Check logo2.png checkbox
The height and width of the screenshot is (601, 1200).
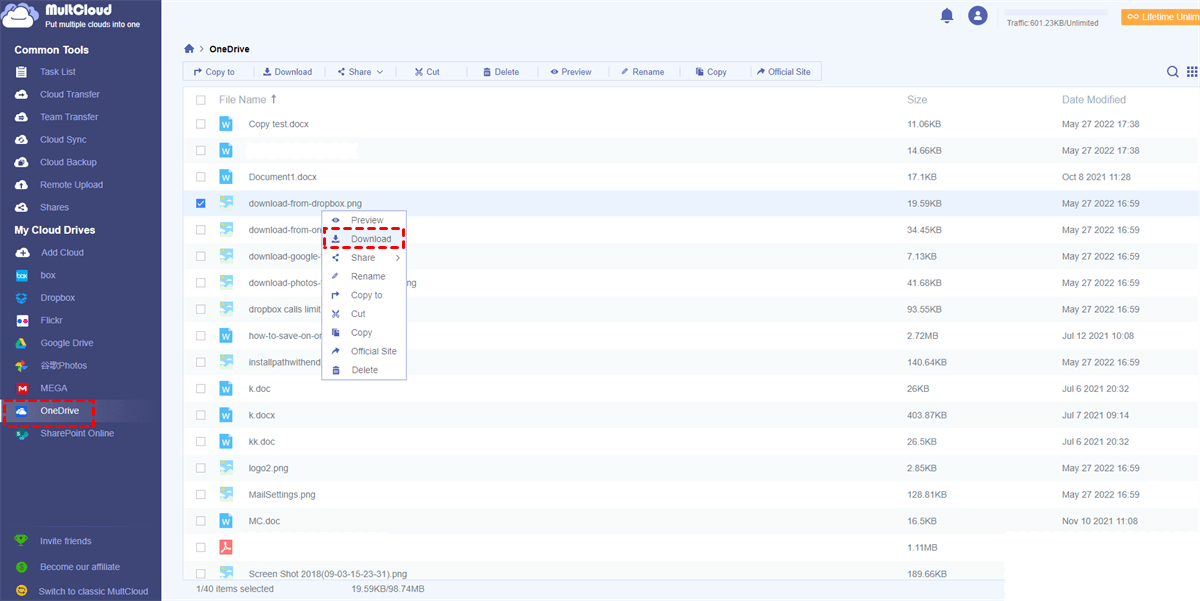tap(201, 468)
